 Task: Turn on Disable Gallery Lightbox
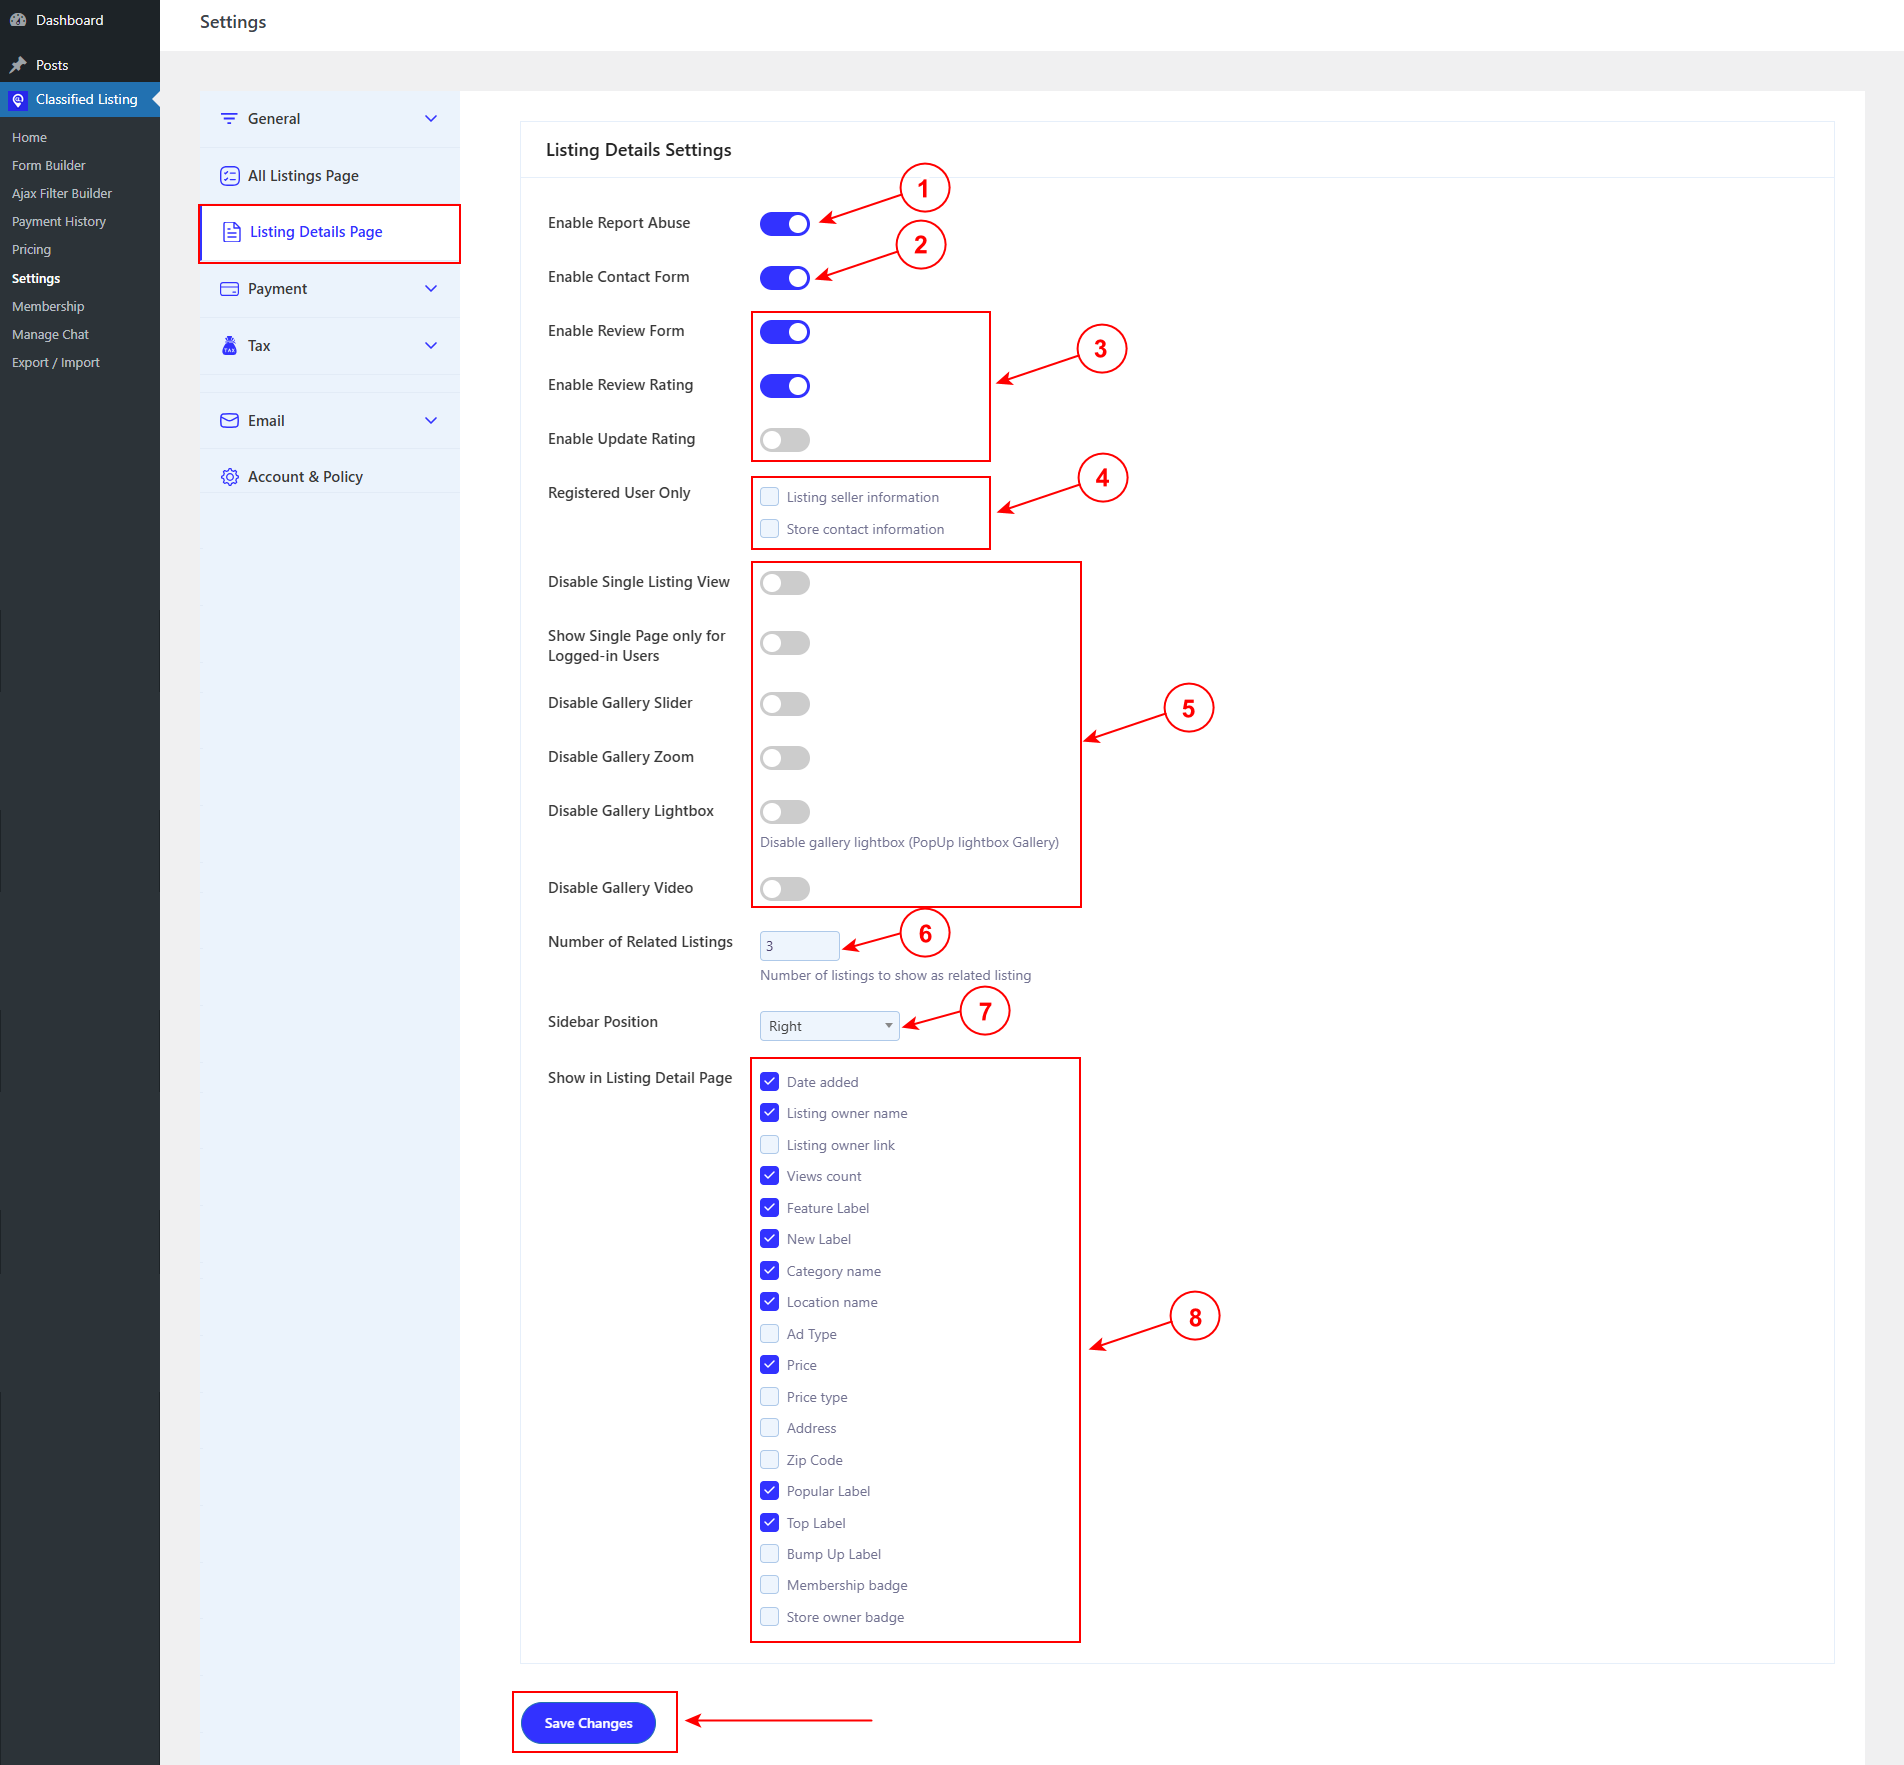[785, 812]
